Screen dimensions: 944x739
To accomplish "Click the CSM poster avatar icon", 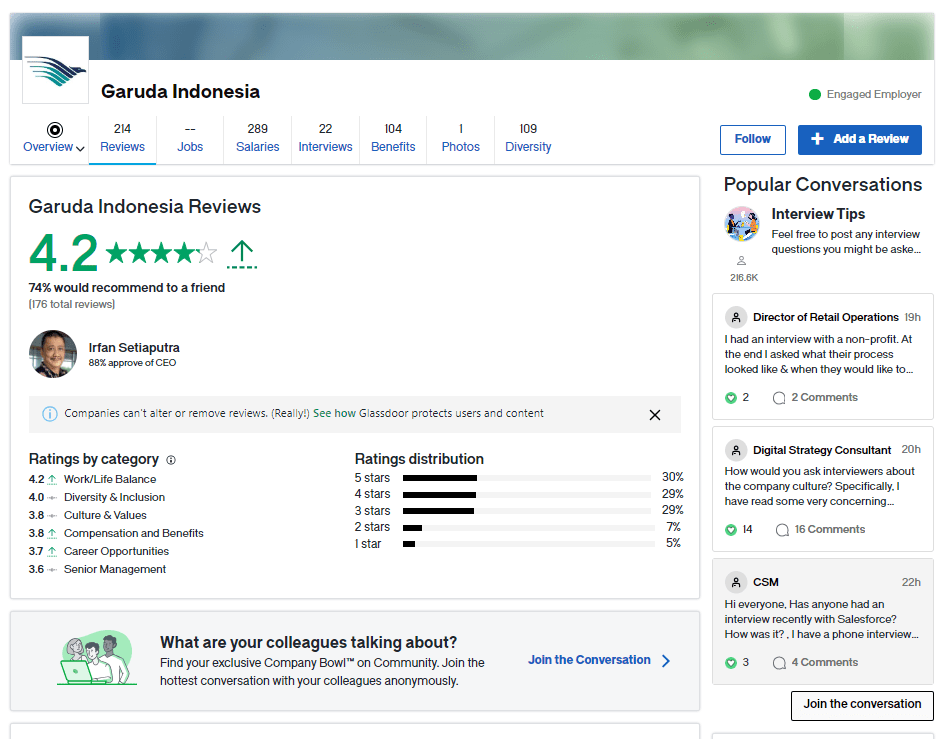I will pos(736,582).
